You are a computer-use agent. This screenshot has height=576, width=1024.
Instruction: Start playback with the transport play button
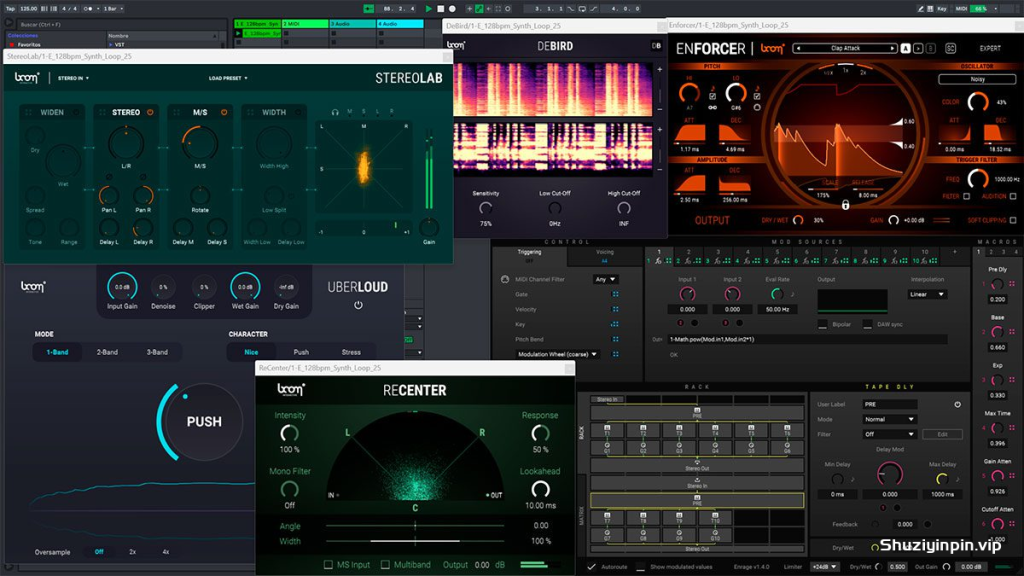coord(428,8)
